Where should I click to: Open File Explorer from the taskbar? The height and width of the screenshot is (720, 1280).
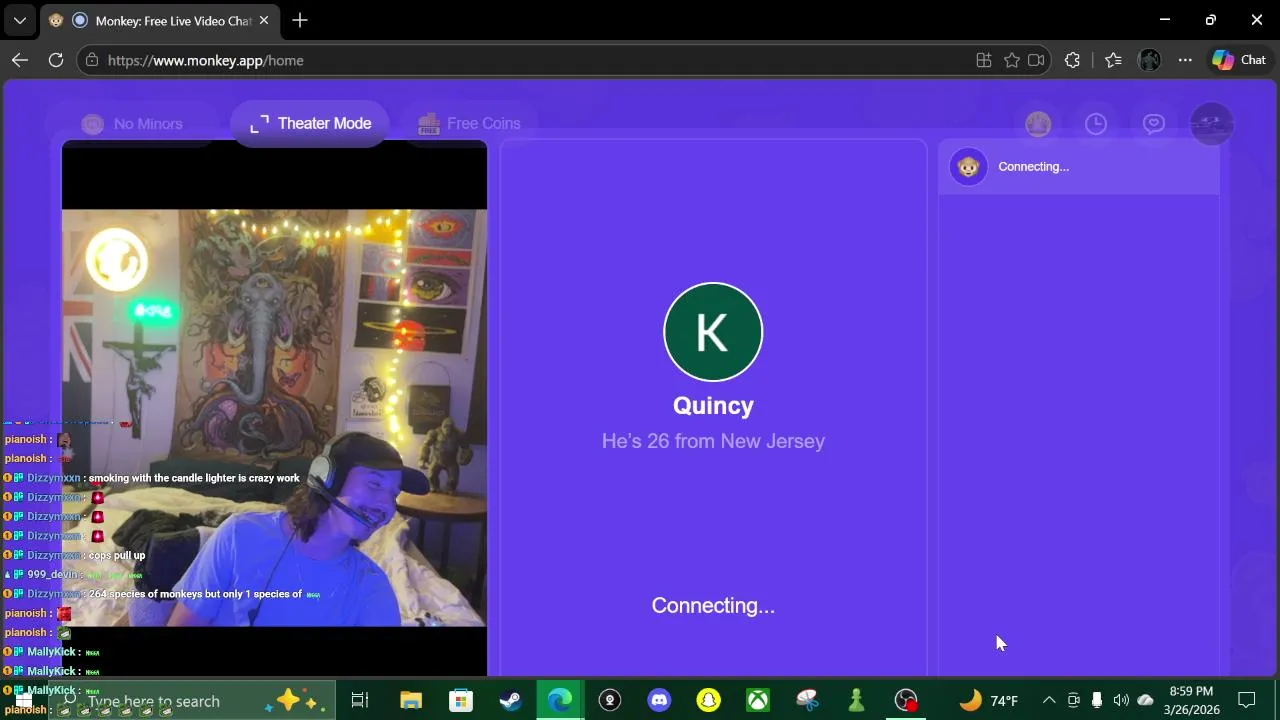(411, 701)
